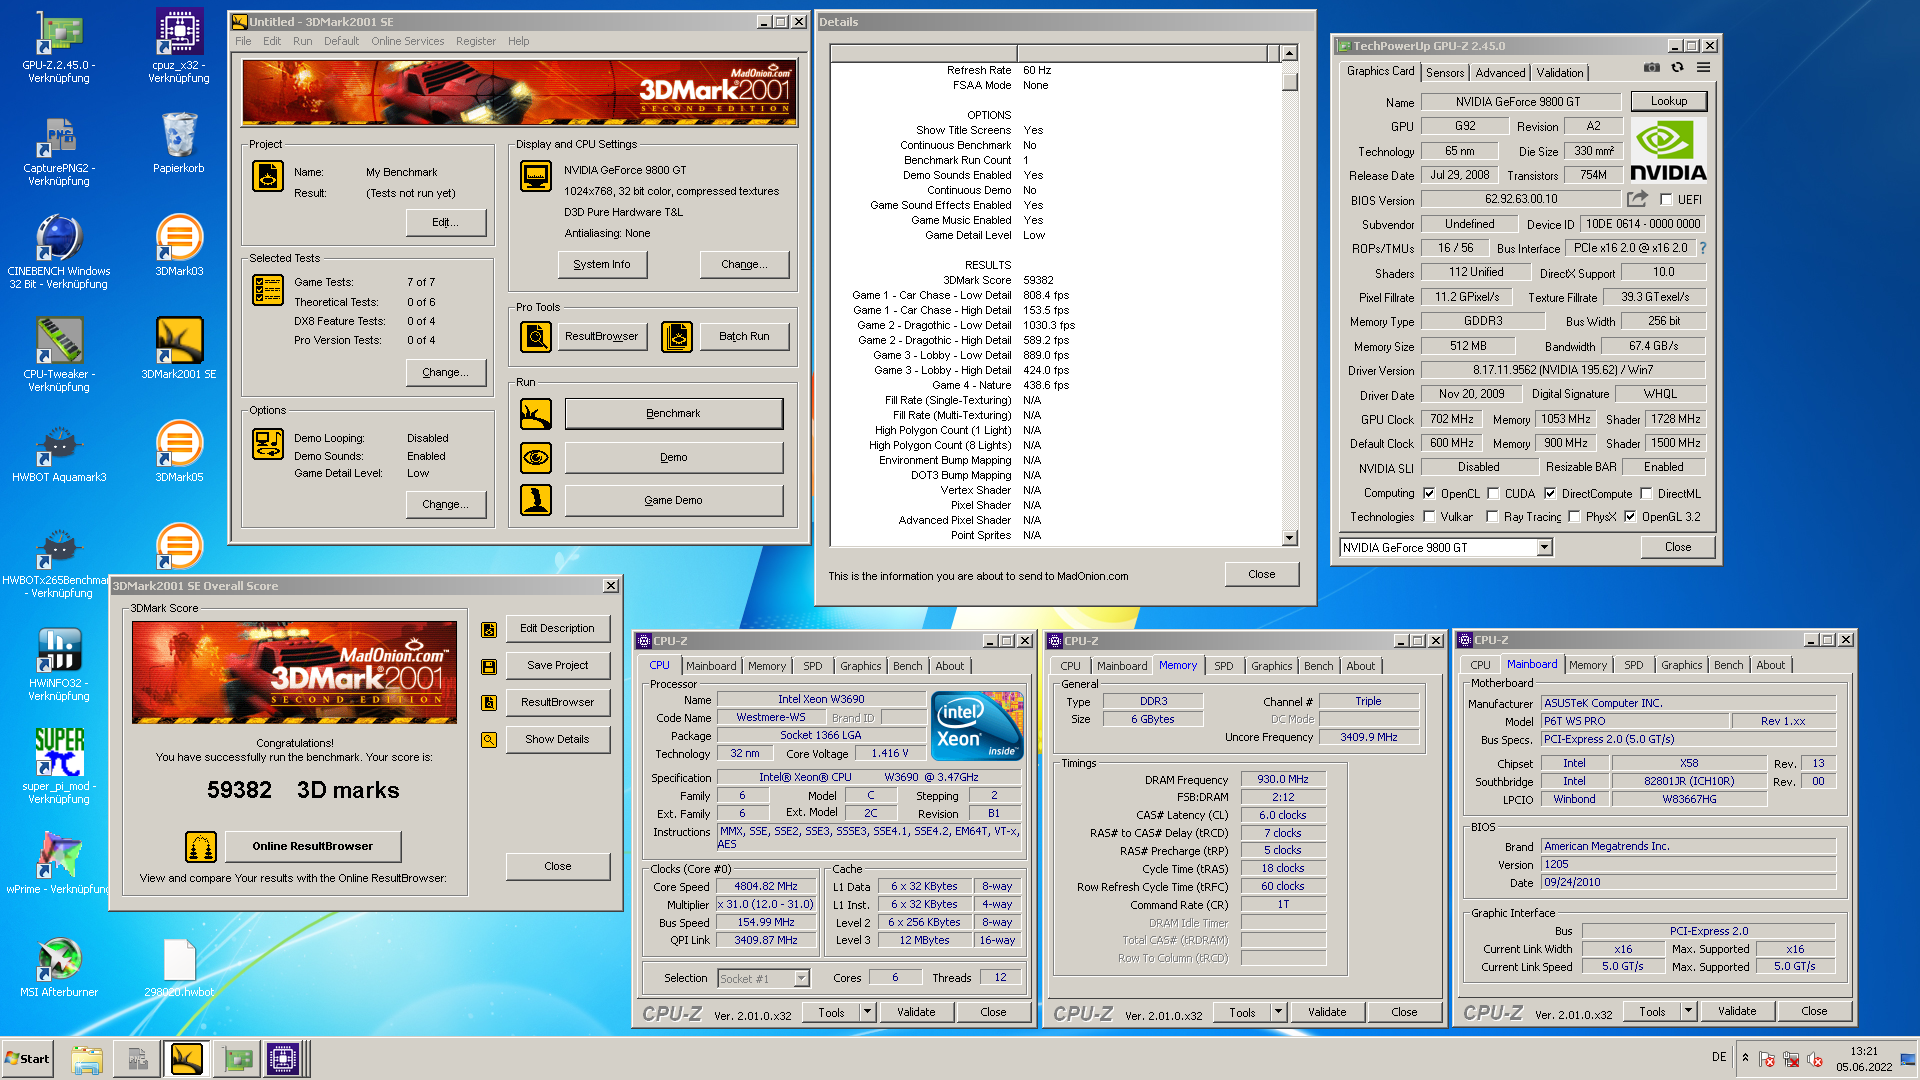Toggle the PhysX checkbox in GPU-Z
The image size is (1920, 1080).
(x=1574, y=517)
